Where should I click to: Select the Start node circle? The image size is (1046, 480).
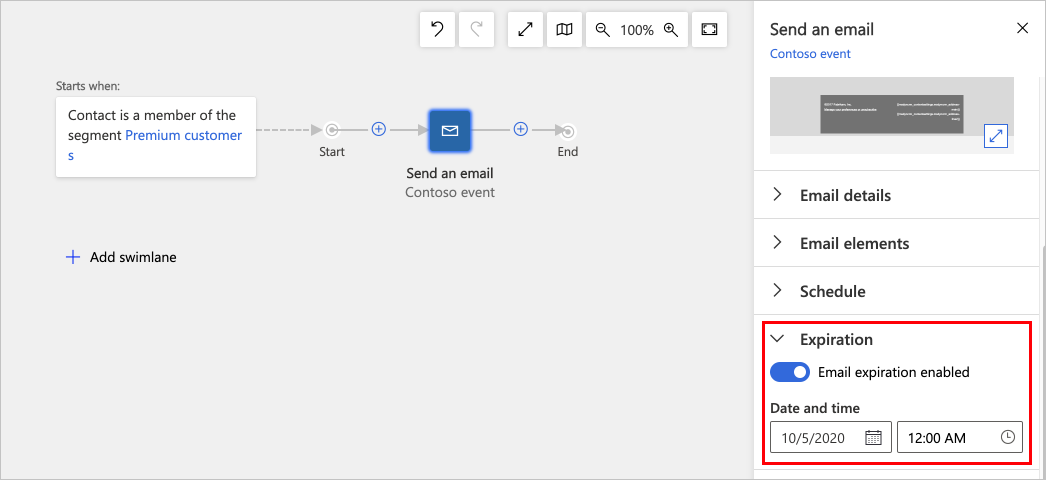332,131
